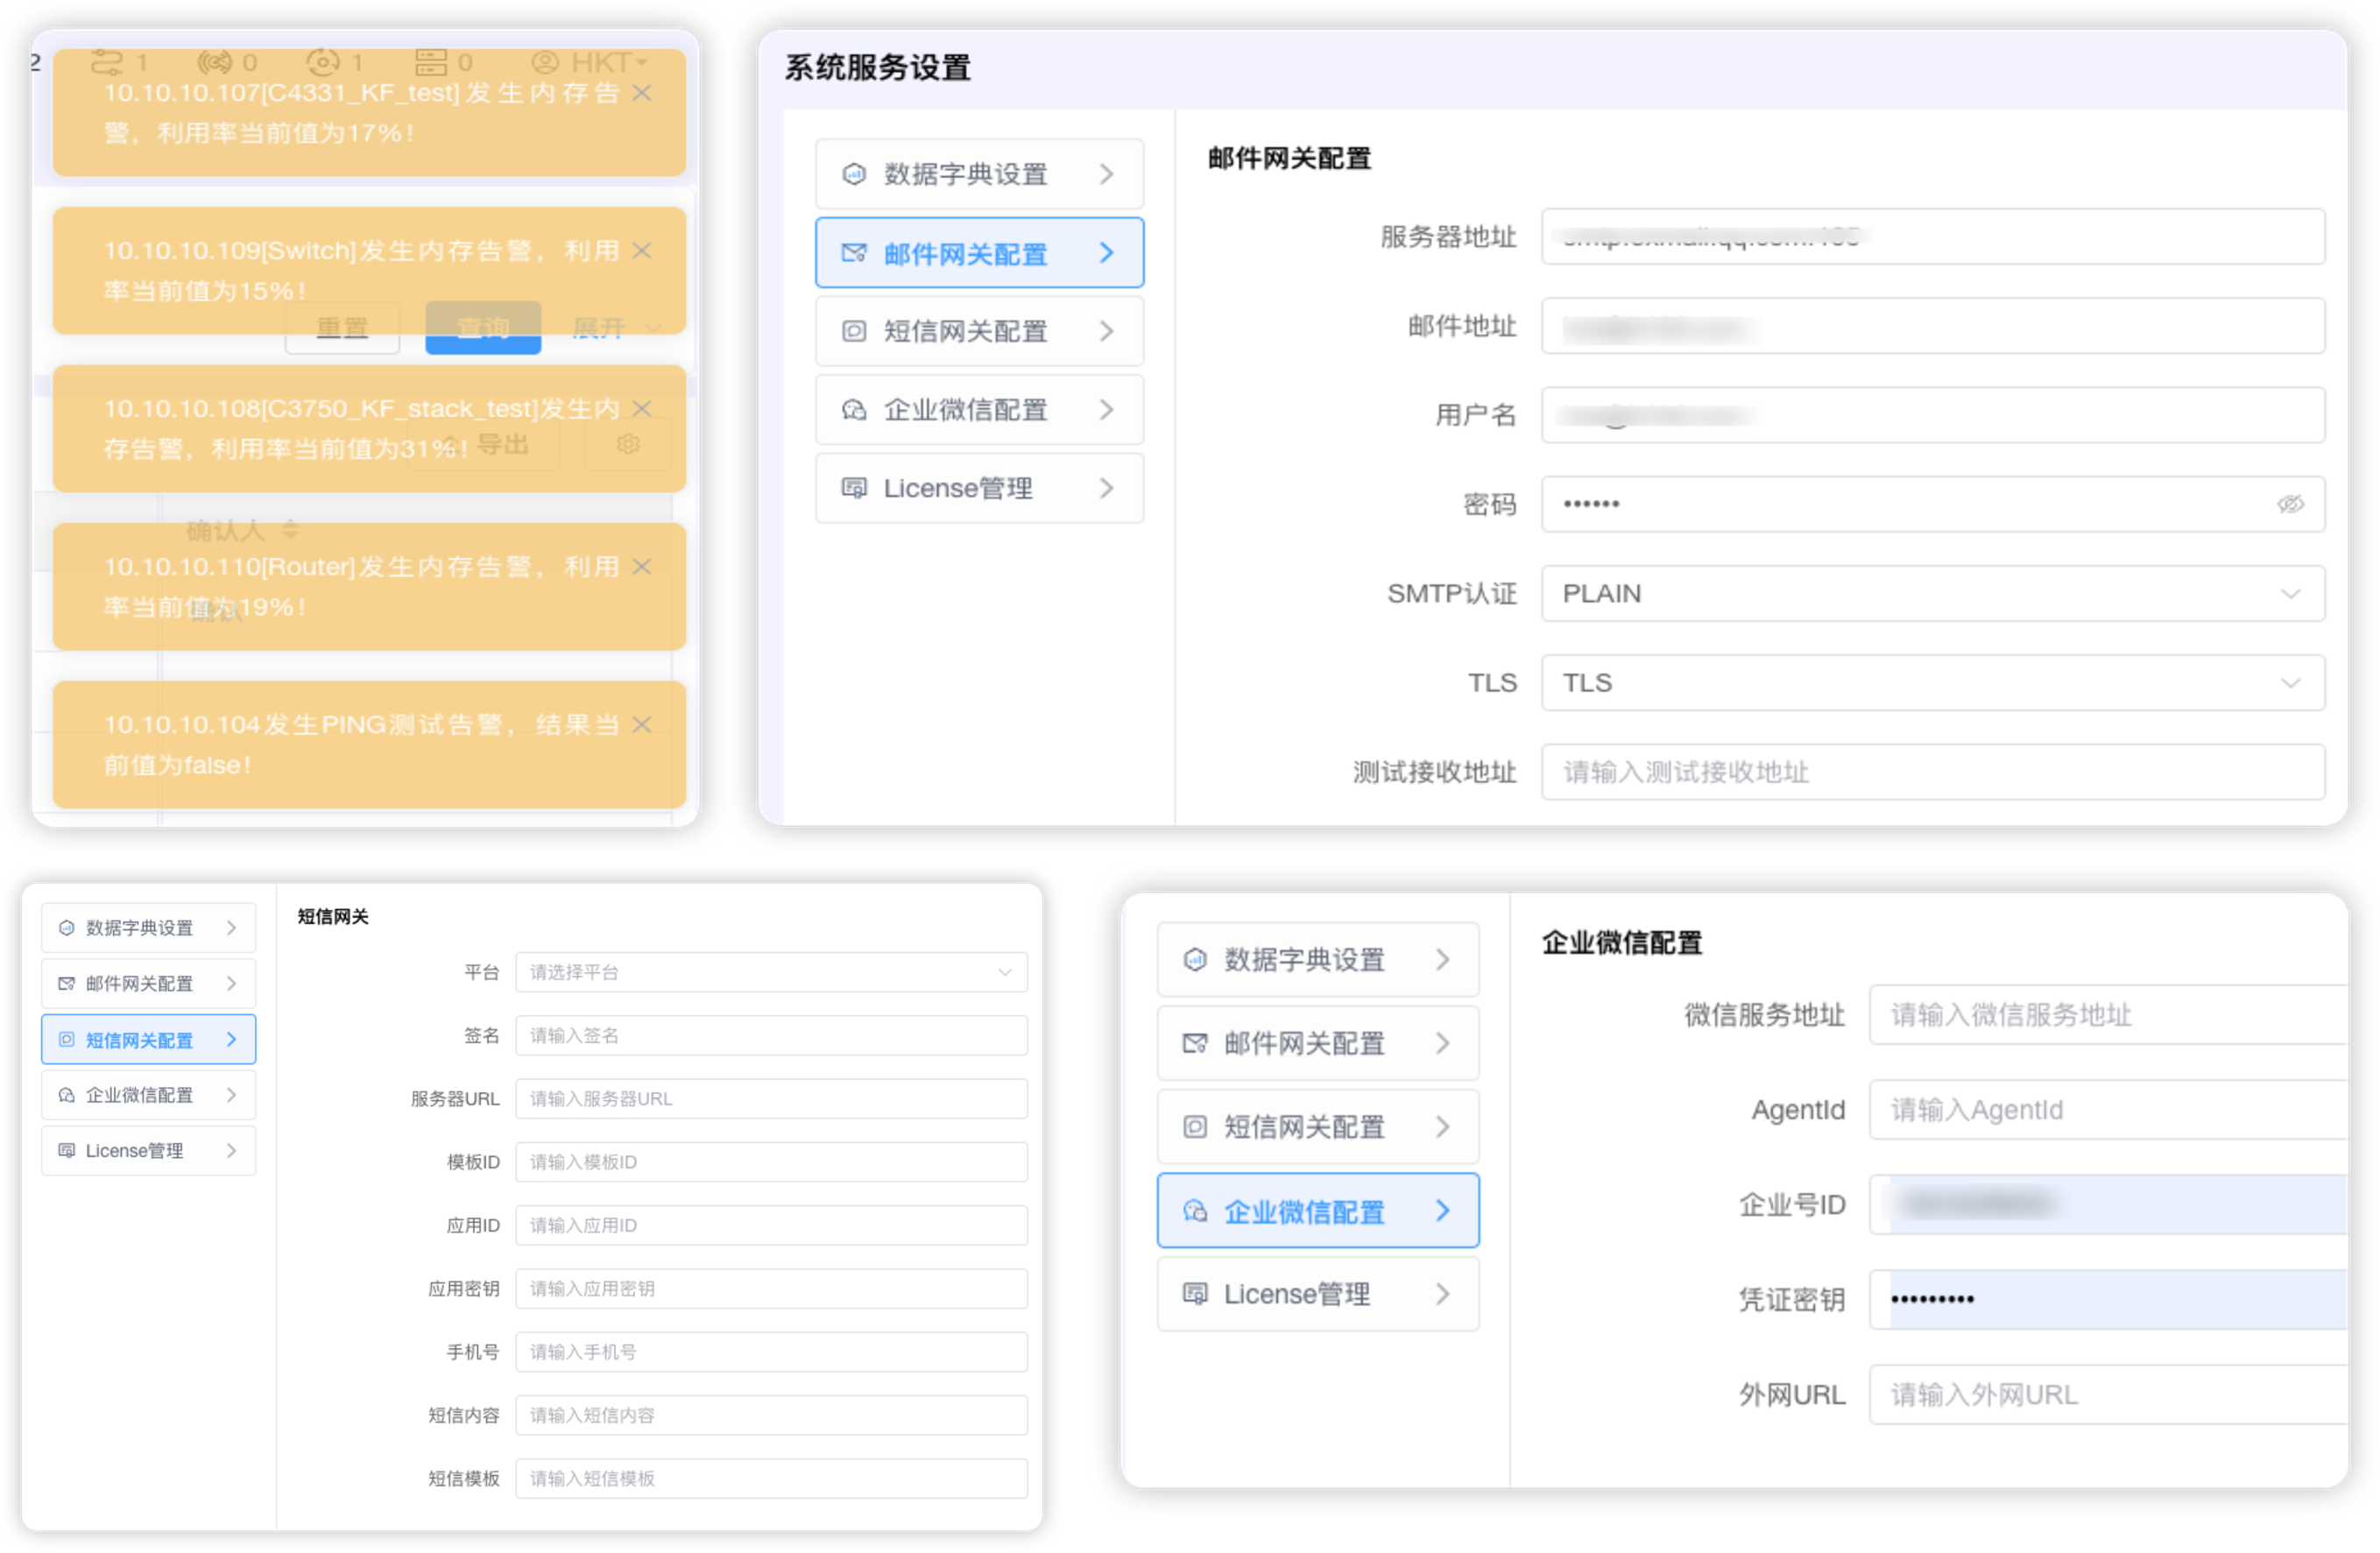Click the 邮件地址 input field
Image resolution: width=2380 pixels, height=1553 pixels.
click(1933, 326)
